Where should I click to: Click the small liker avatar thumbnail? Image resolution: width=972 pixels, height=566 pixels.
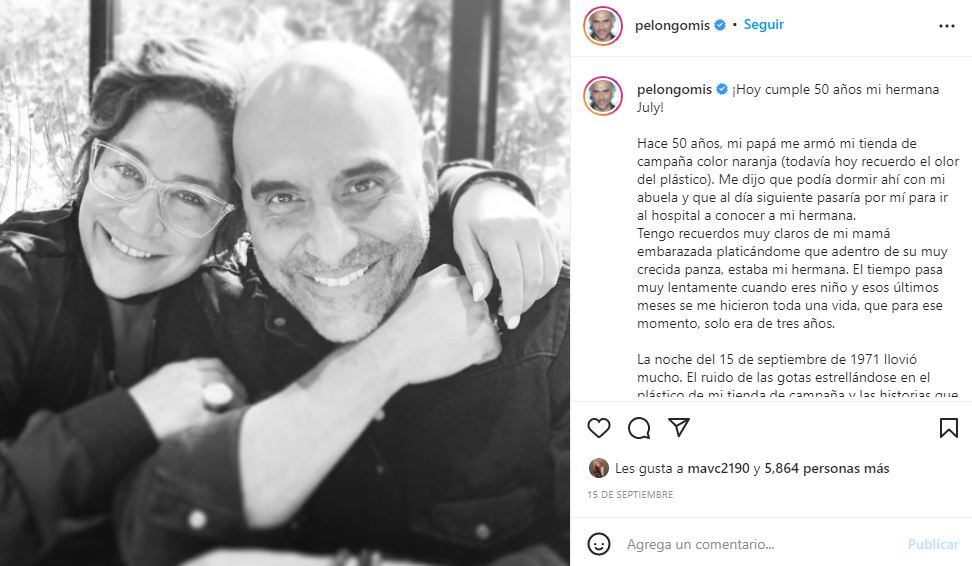point(598,468)
